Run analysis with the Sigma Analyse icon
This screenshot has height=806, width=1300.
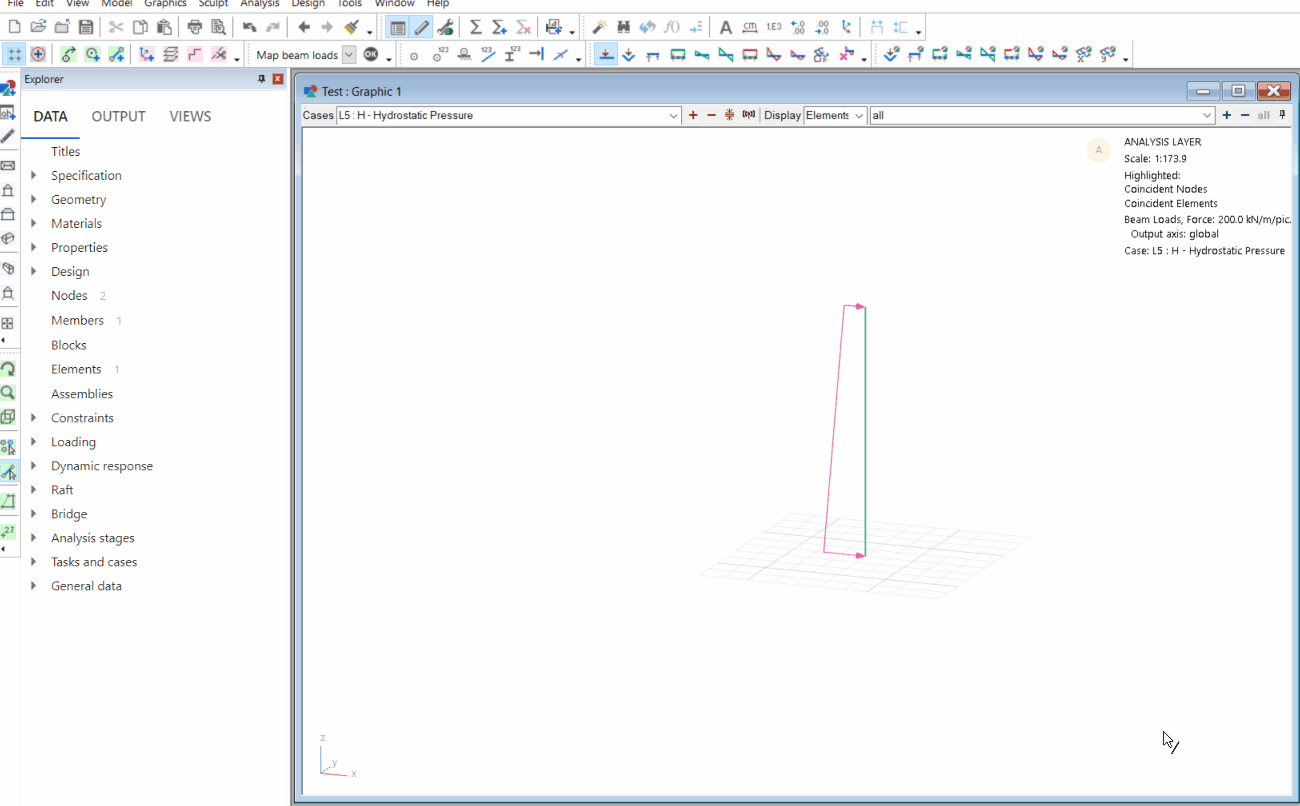click(x=475, y=27)
